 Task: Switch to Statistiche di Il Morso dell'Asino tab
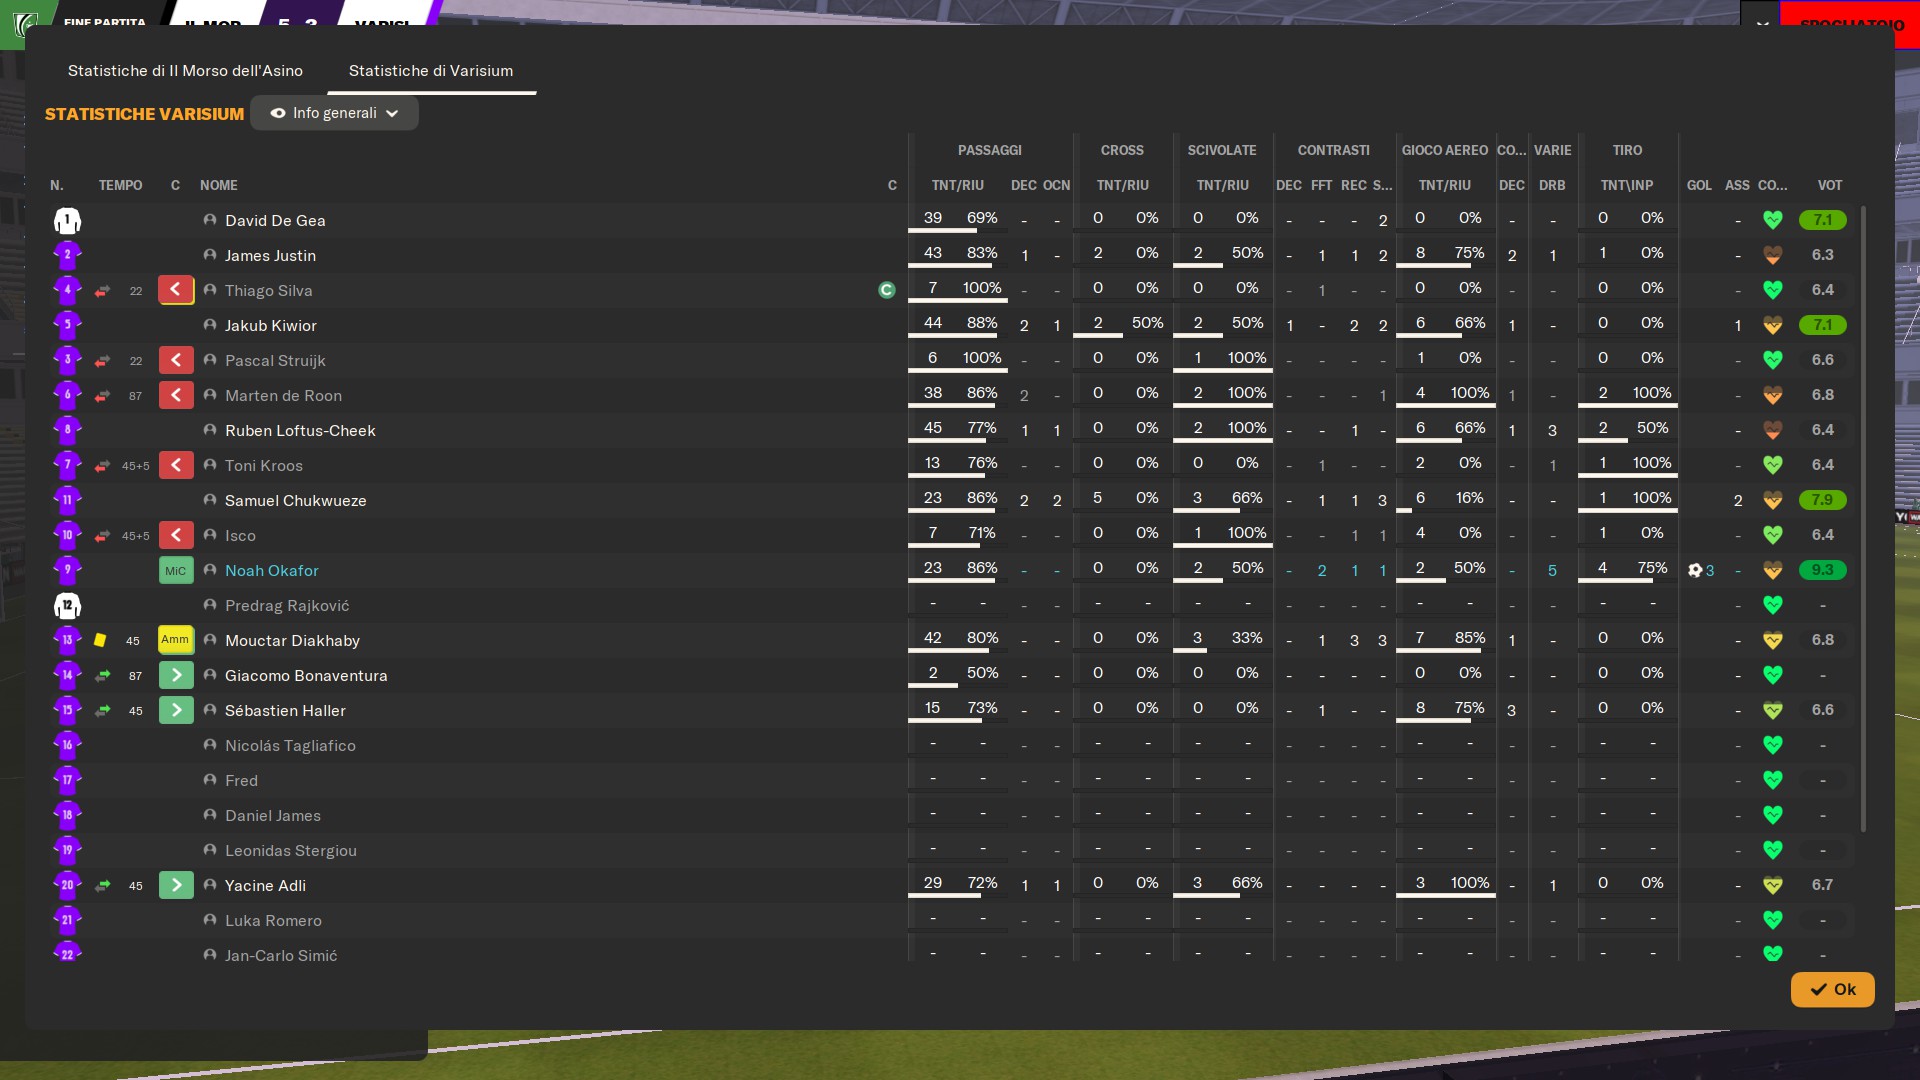(x=185, y=71)
